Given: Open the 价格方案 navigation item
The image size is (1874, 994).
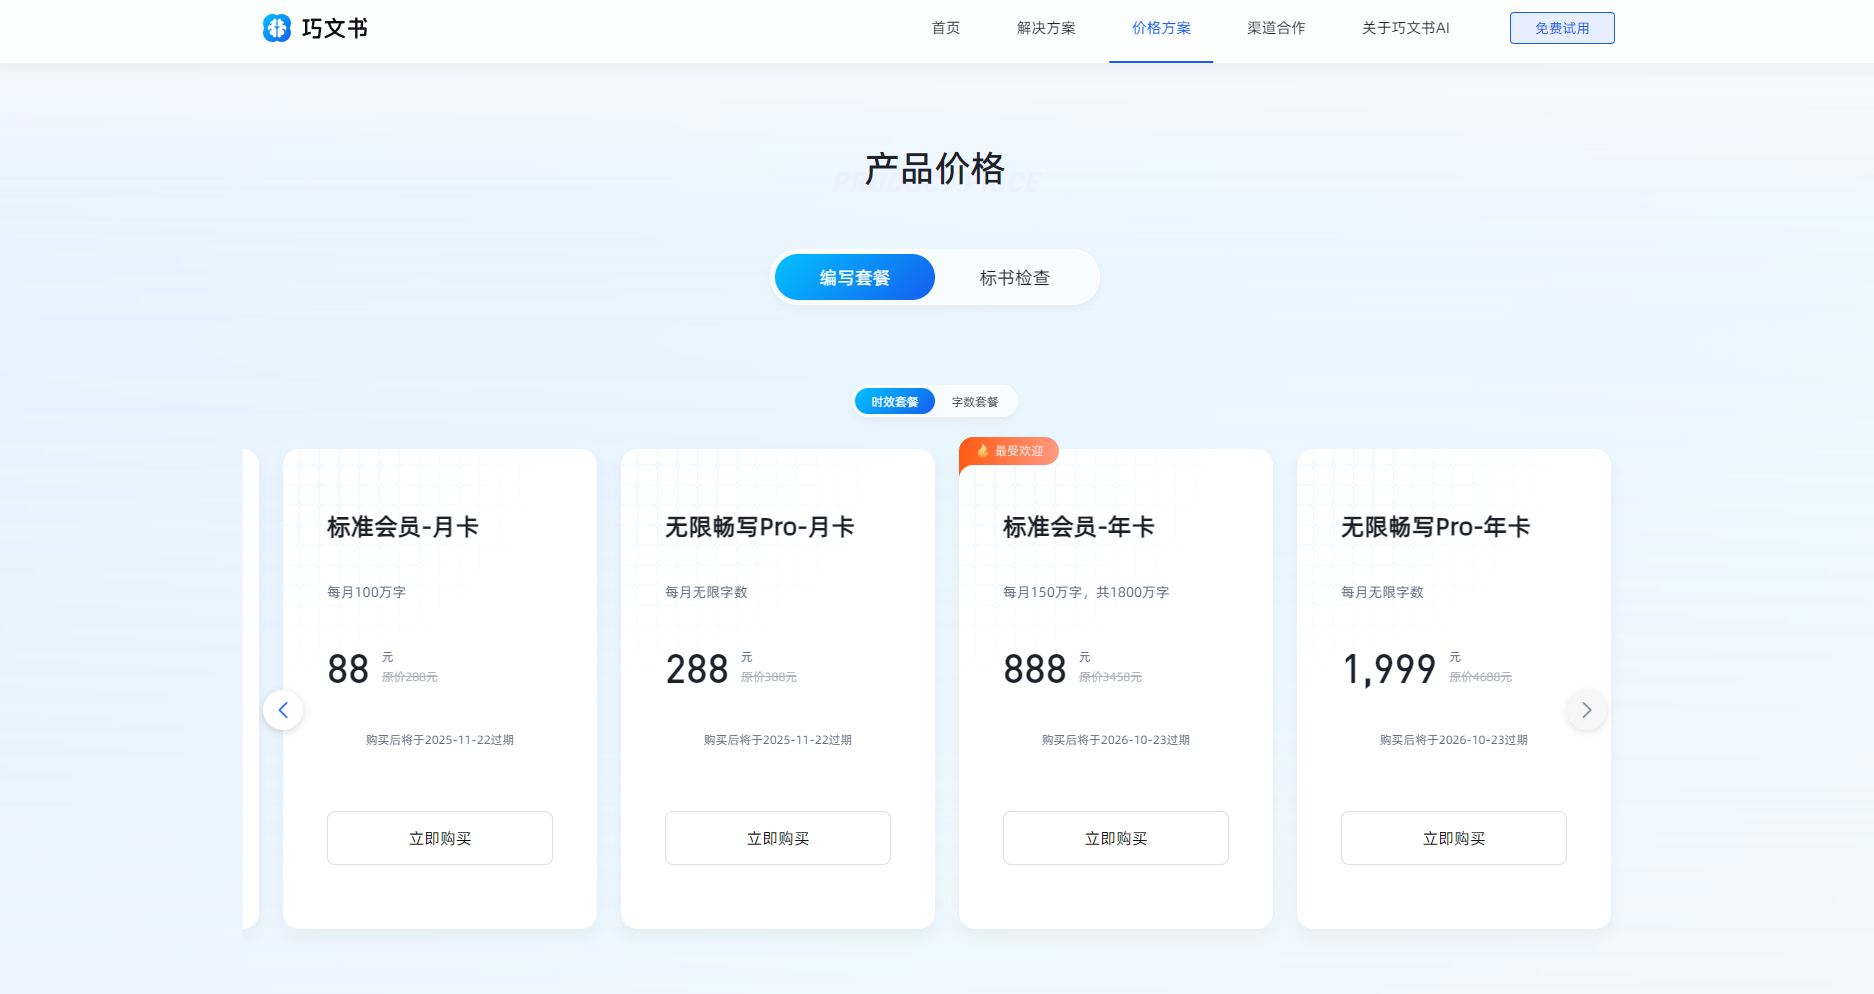Looking at the screenshot, I should (x=1160, y=28).
